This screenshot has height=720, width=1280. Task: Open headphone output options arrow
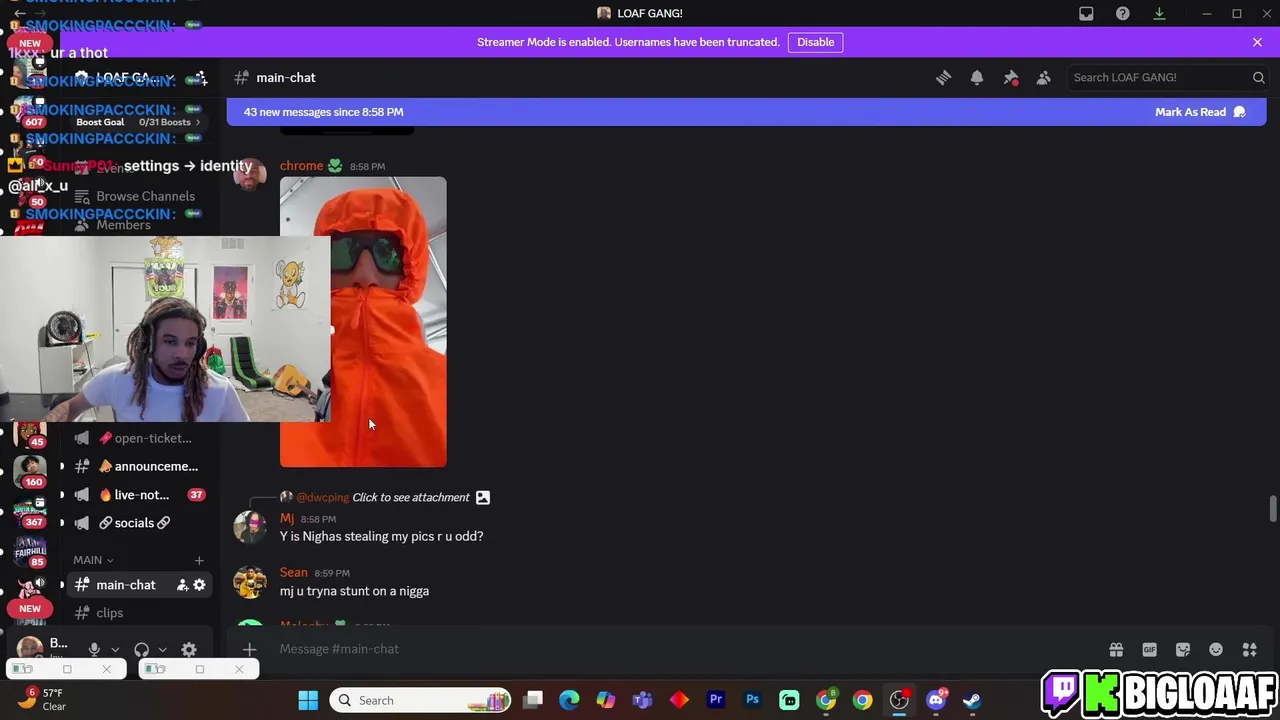162,650
